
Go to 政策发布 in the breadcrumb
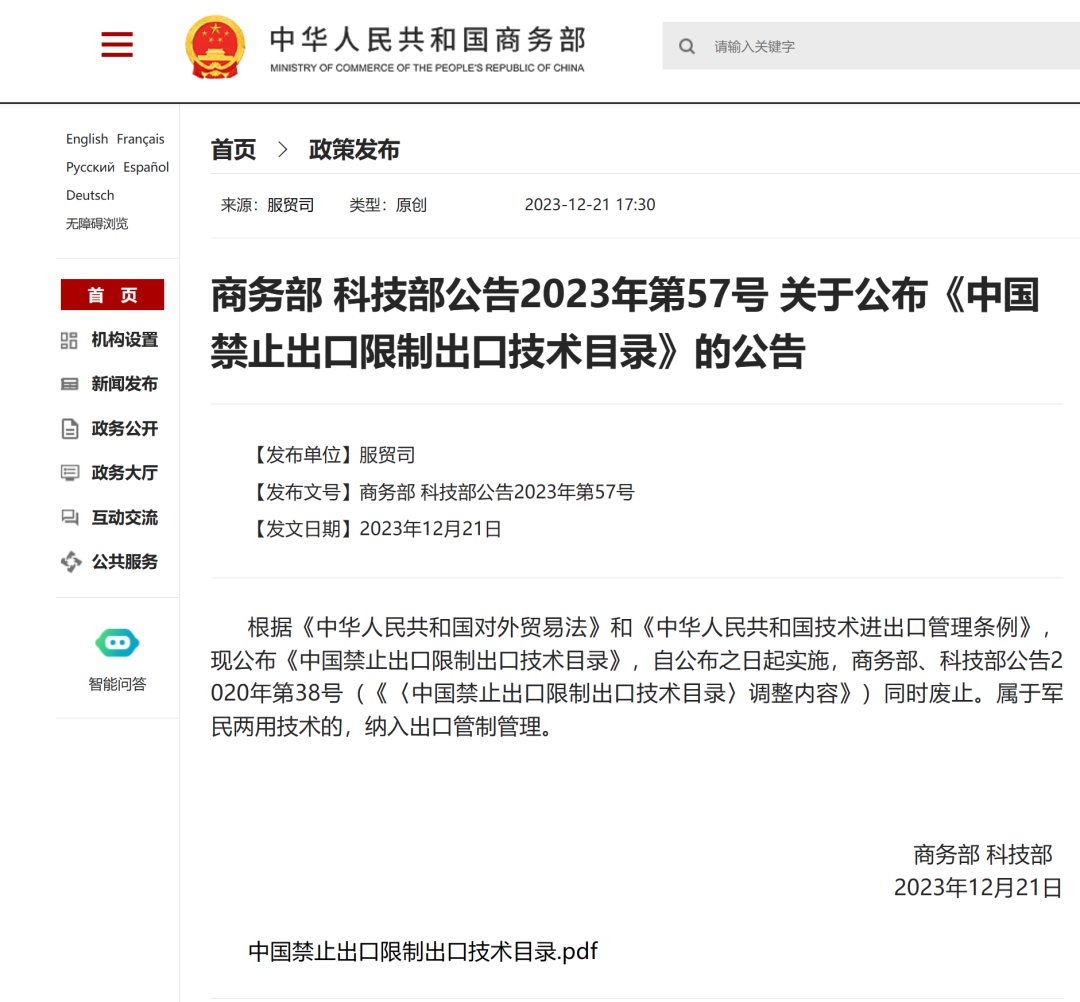point(354,149)
